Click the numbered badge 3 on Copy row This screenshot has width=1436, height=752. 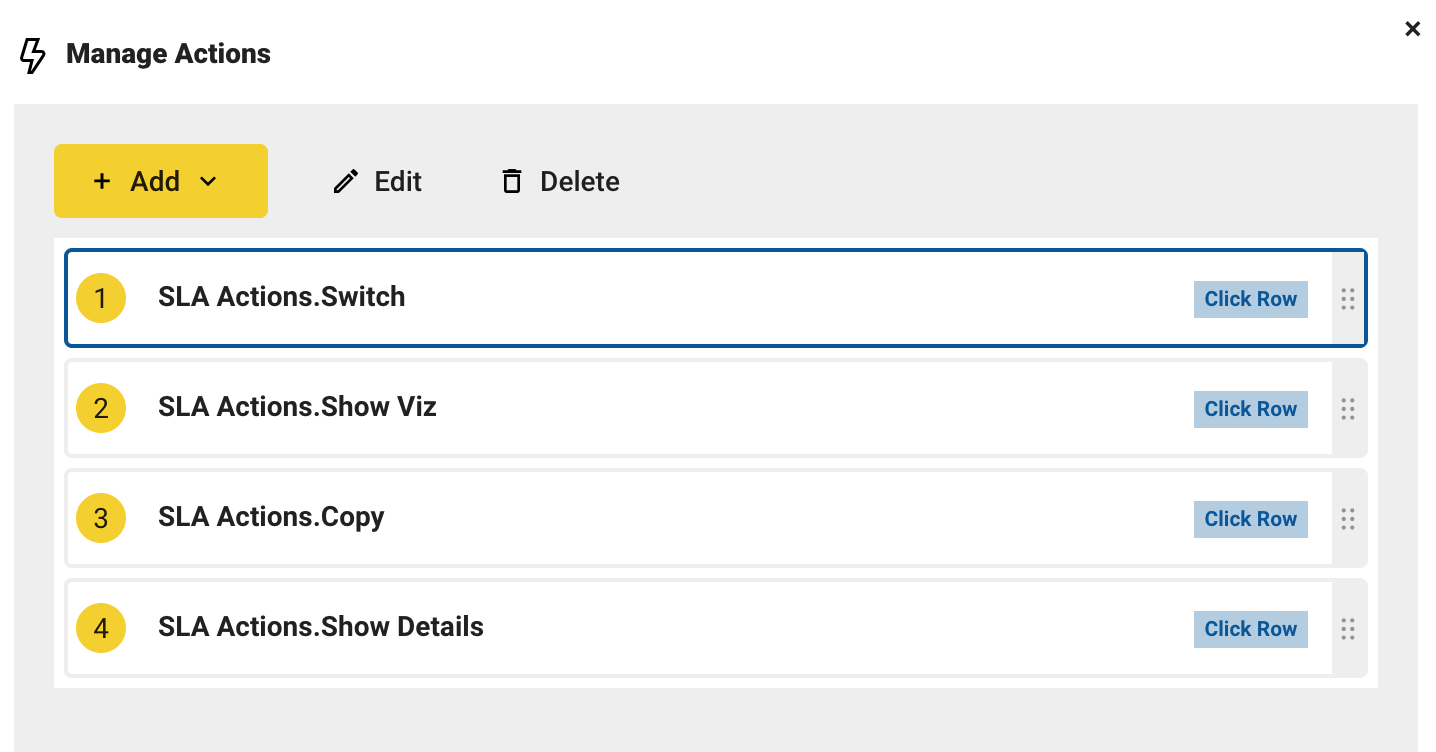click(x=100, y=518)
